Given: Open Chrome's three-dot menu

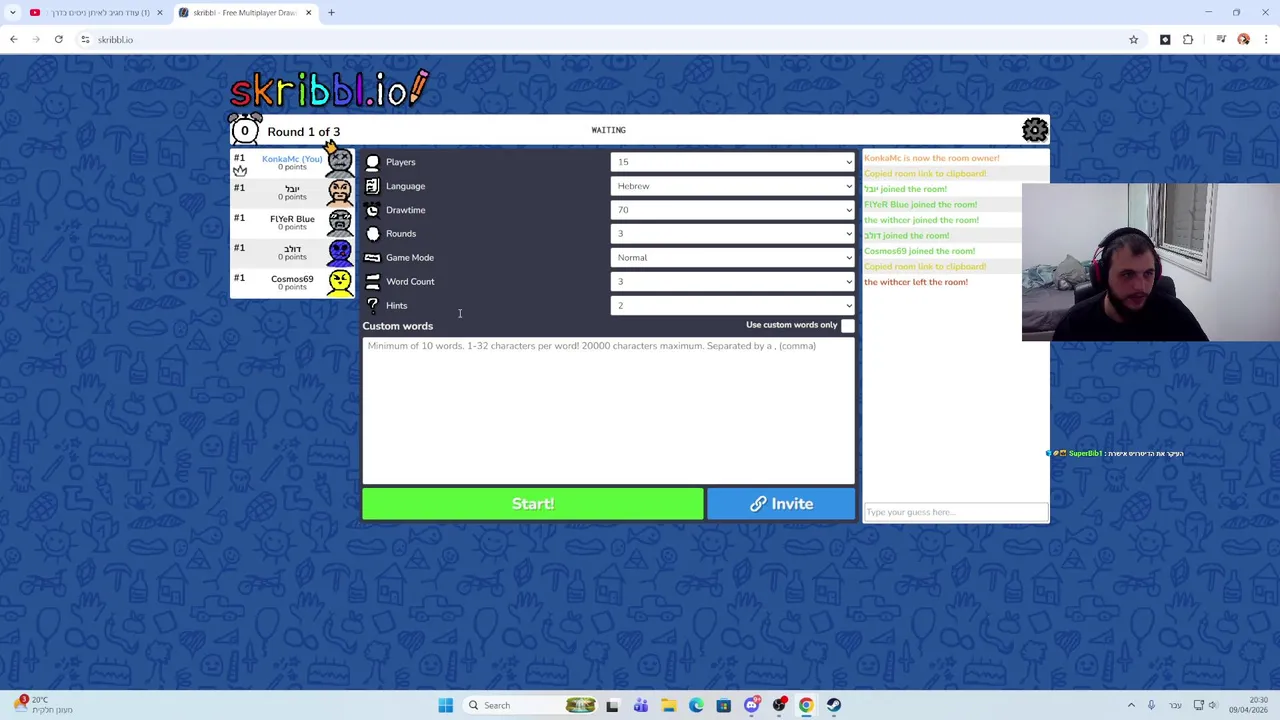Looking at the screenshot, I should click(x=1266, y=40).
